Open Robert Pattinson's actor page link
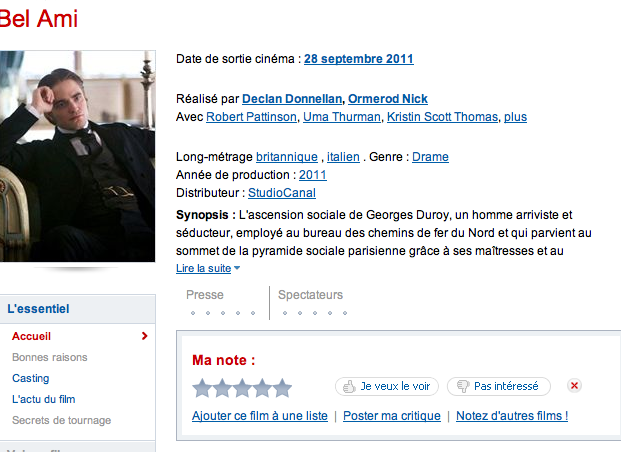This screenshot has height=452, width=621. click(x=252, y=117)
